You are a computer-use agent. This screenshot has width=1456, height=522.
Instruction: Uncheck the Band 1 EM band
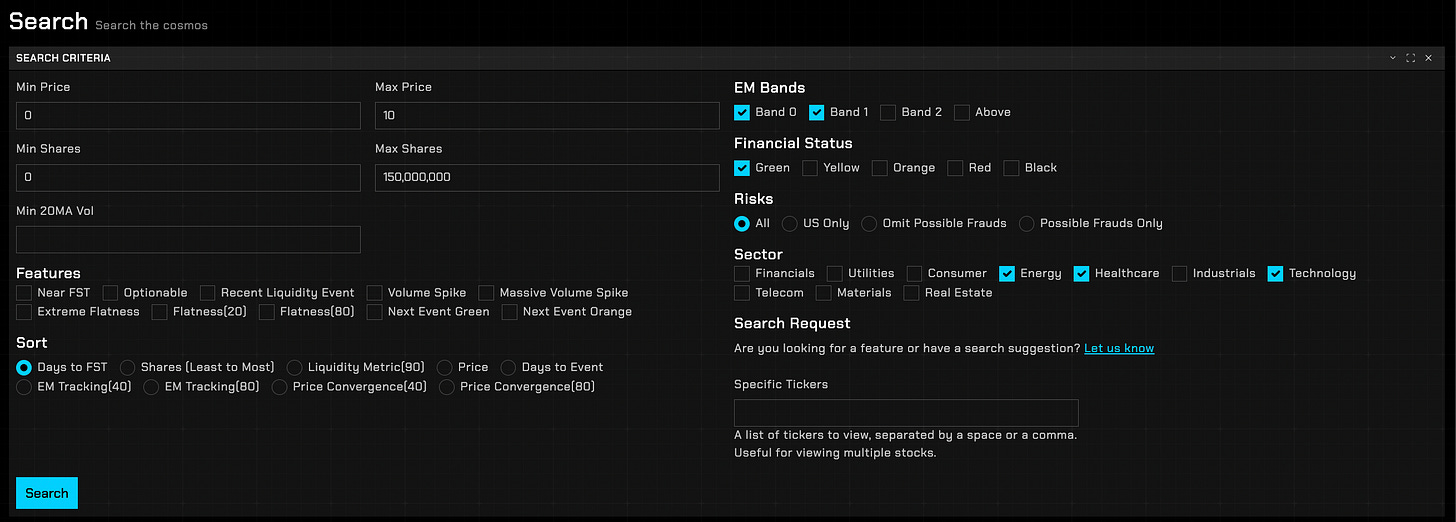(817, 112)
